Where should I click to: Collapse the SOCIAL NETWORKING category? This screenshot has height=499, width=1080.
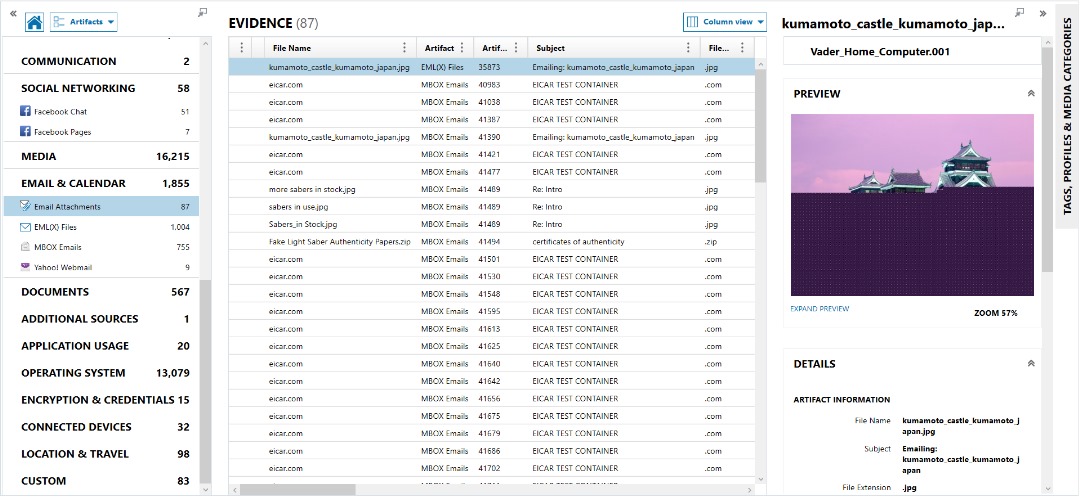click(101, 88)
